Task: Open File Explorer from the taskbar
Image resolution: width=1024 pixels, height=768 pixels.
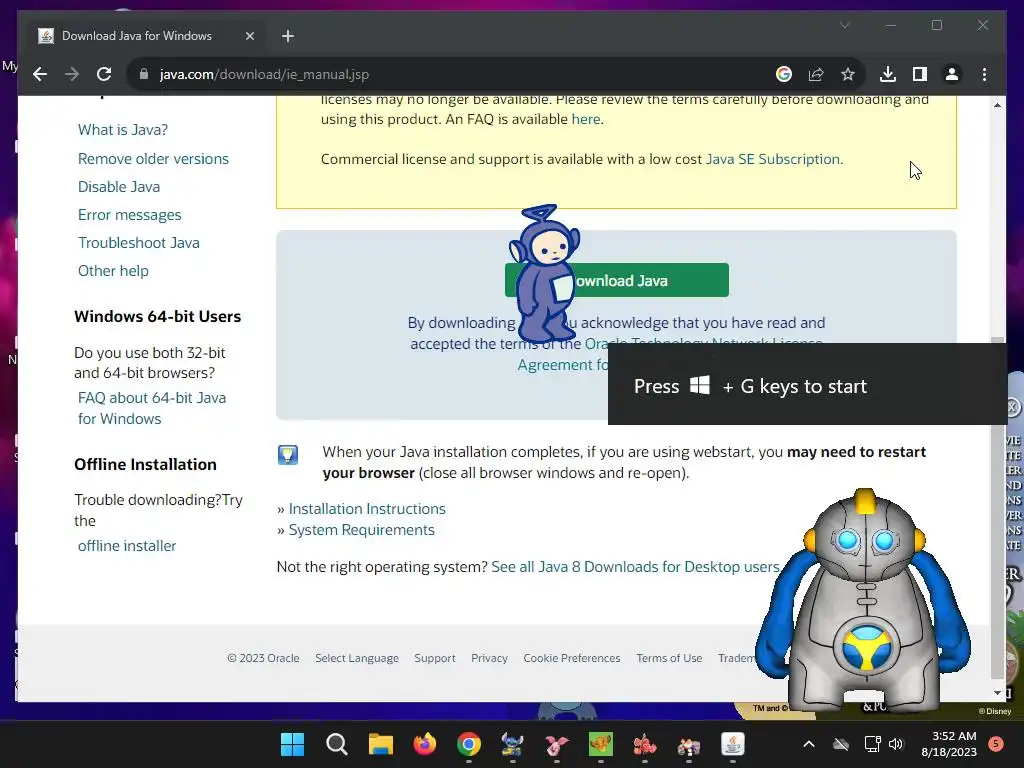Action: coord(380,744)
